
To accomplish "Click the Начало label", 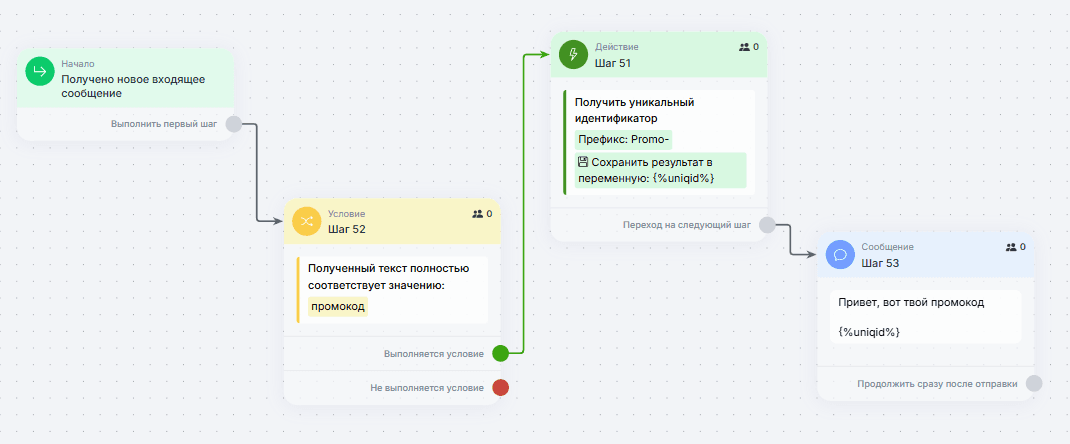I will coord(78,63).
